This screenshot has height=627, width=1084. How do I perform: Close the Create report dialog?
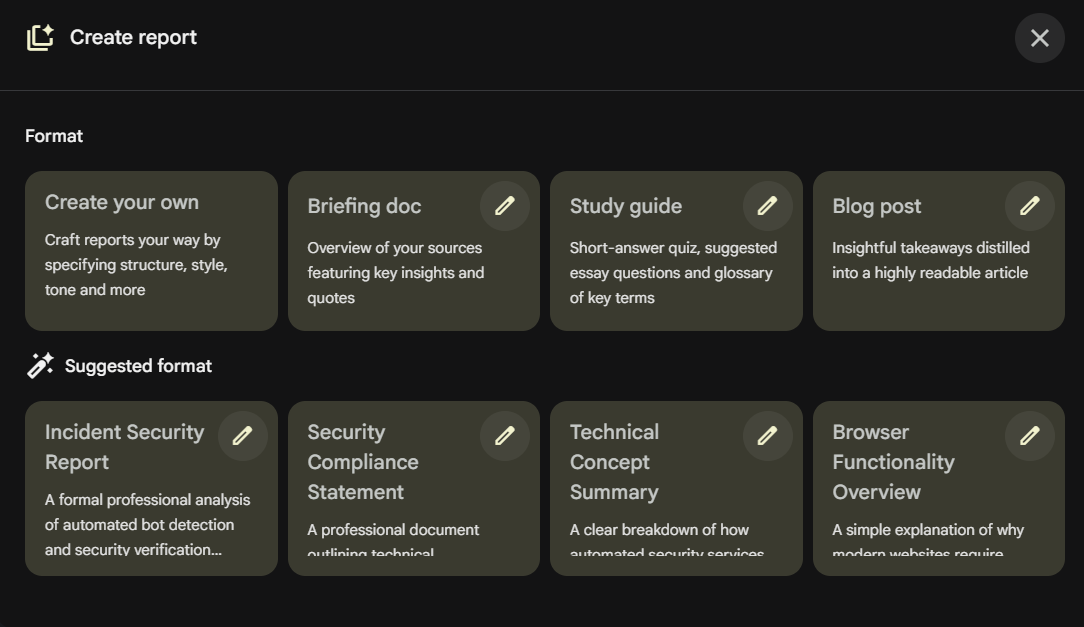coord(1040,38)
